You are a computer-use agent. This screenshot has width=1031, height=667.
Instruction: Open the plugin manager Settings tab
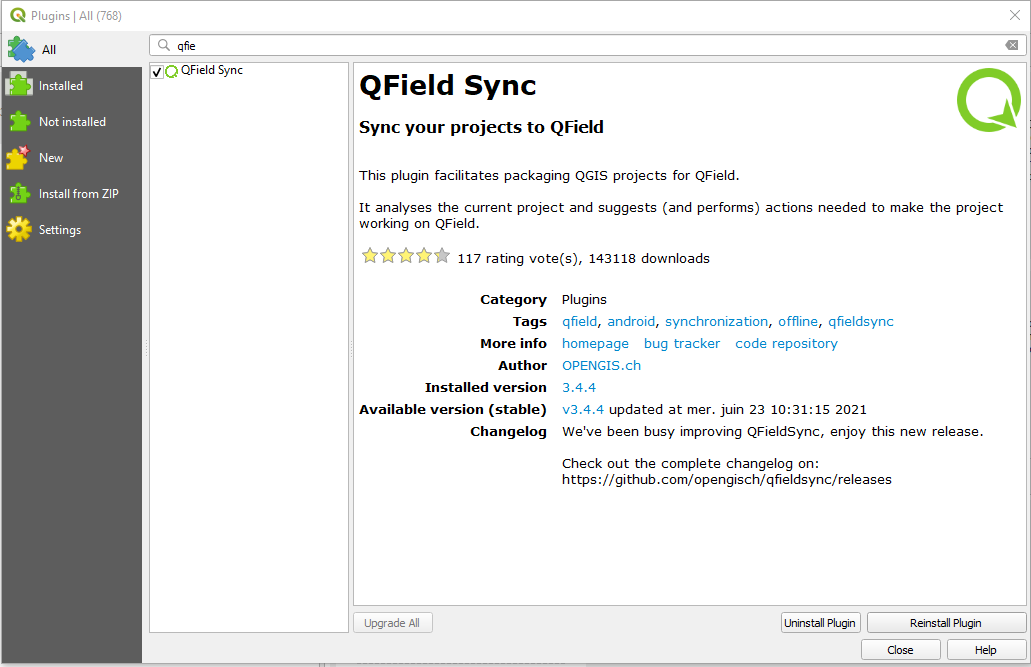[x=71, y=230]
